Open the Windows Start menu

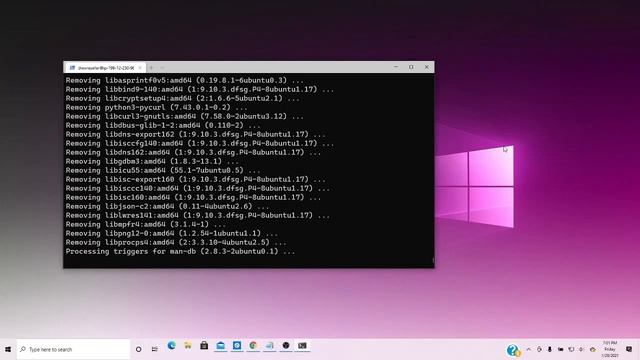click(x=8, y=349)
